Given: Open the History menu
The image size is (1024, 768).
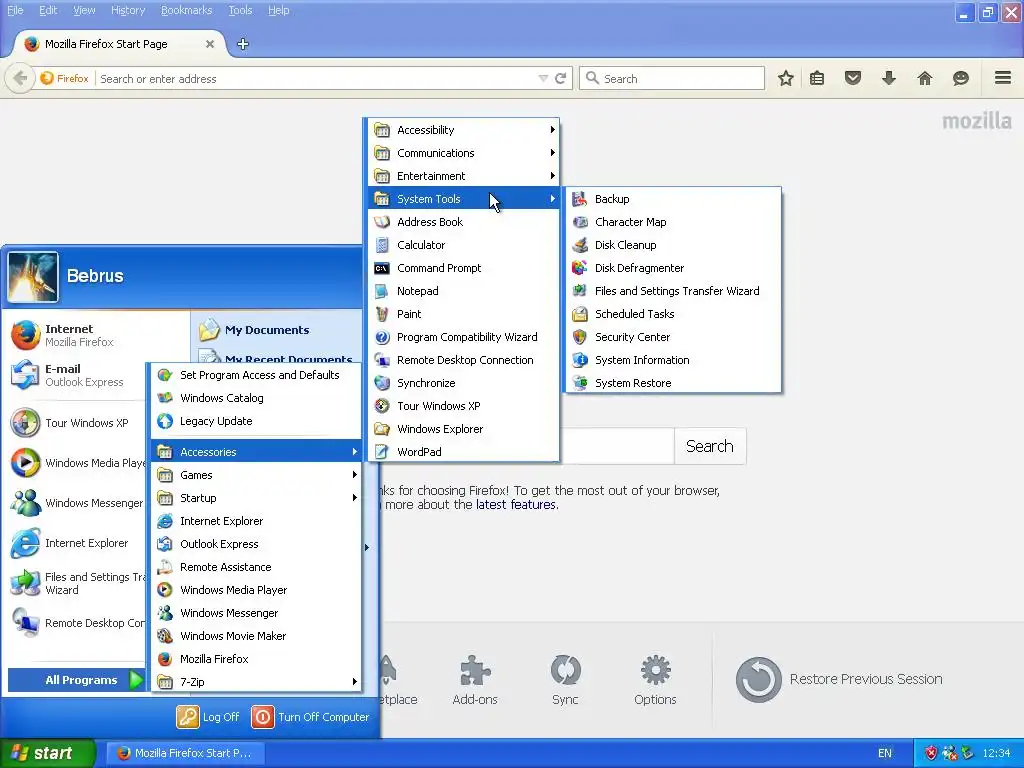Looking at the screenshot, I should pos(128,10).
